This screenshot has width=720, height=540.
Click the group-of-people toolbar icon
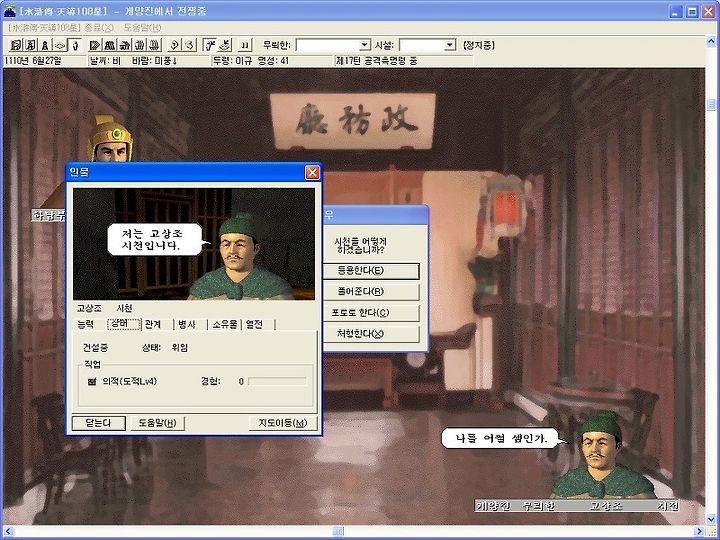tap(110, 45)
